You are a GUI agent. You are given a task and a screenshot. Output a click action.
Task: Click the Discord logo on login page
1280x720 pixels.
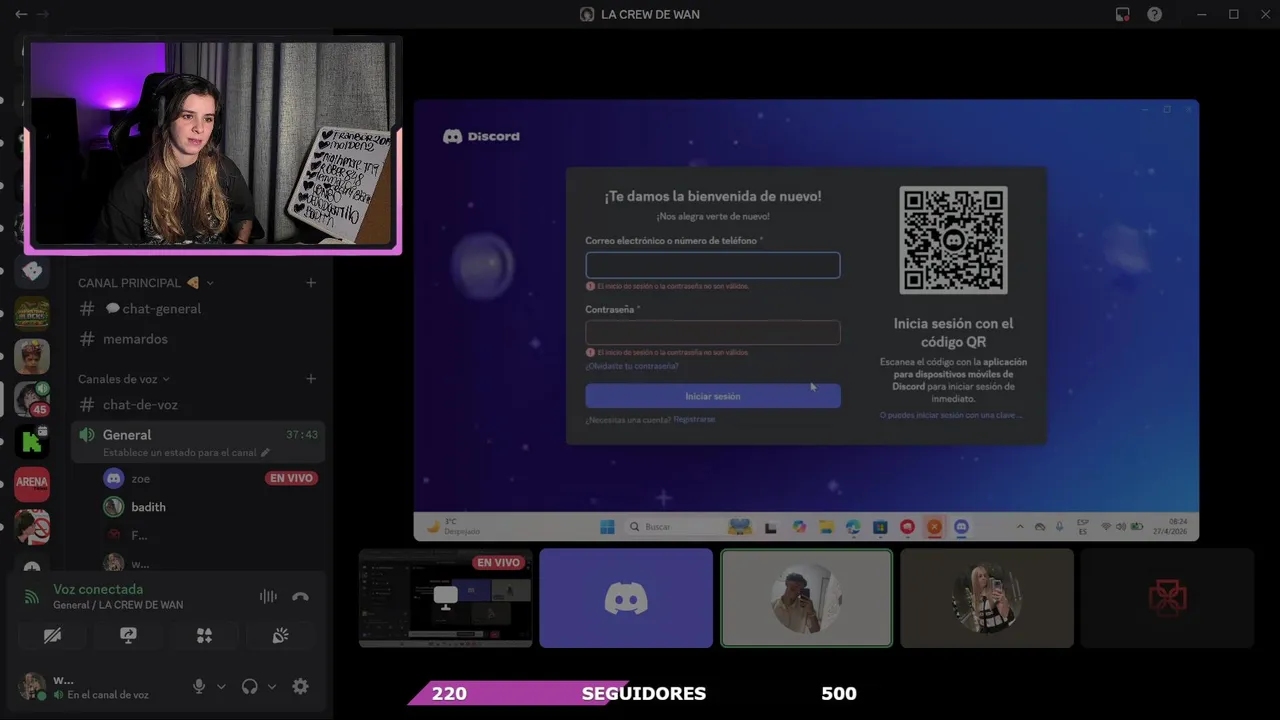point(481,136)
